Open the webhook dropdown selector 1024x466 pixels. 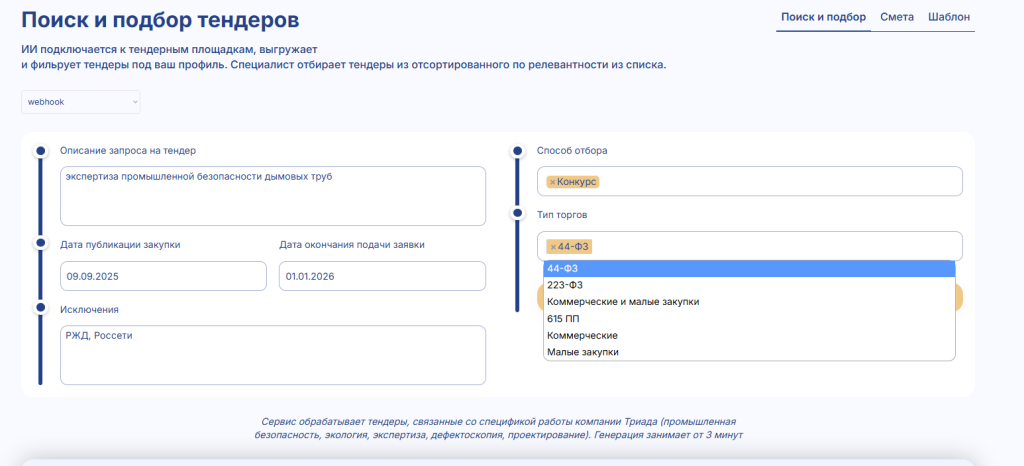coord(81,102)
